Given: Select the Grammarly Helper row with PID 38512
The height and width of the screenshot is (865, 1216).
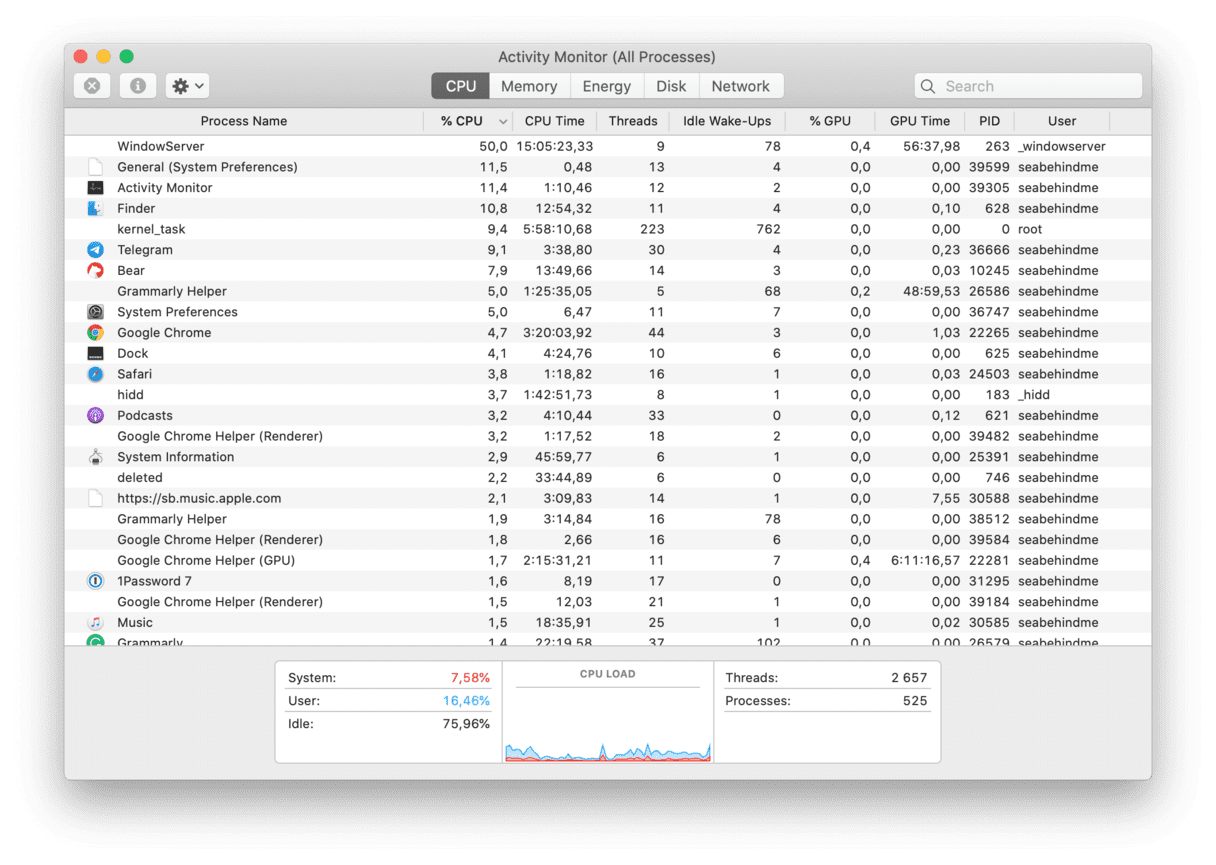Looking at the screenshot, I should pyautogui.click(x=608, y=519).
